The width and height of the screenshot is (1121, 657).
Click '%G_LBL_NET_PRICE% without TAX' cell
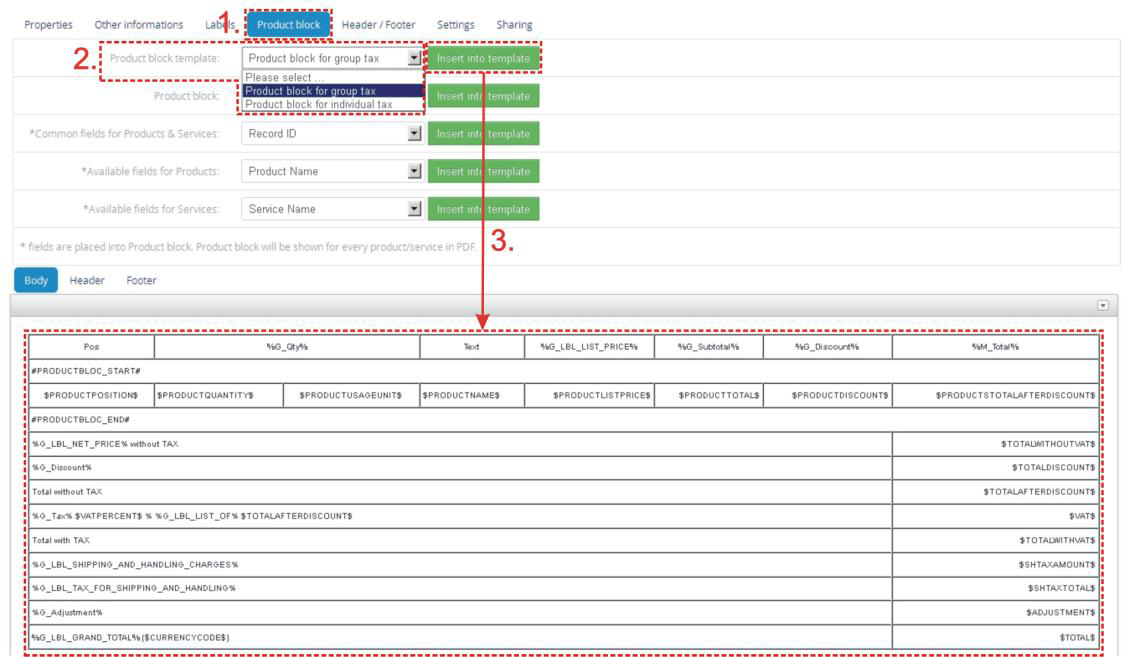(x=460, y=444)
